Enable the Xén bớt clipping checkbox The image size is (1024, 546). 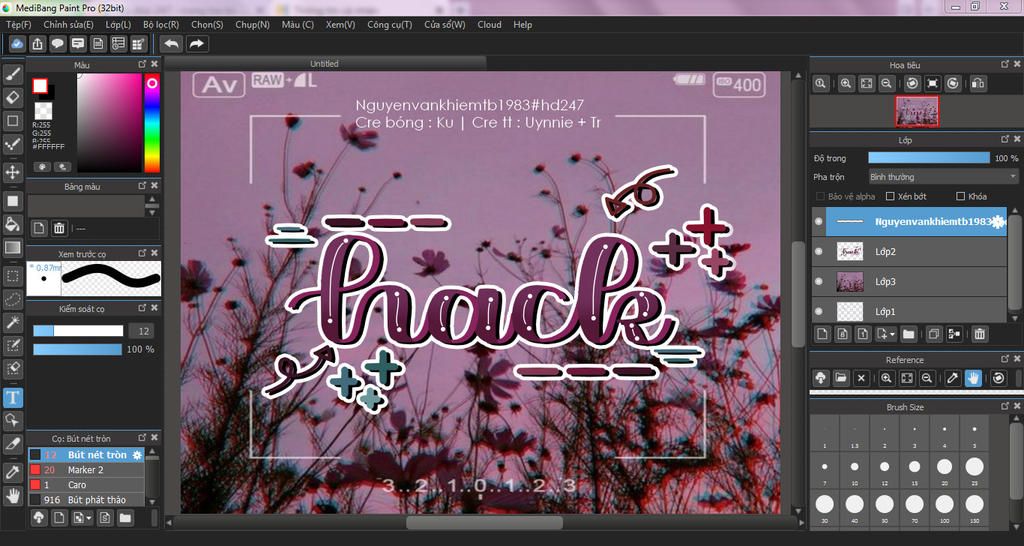coord(889,196)
